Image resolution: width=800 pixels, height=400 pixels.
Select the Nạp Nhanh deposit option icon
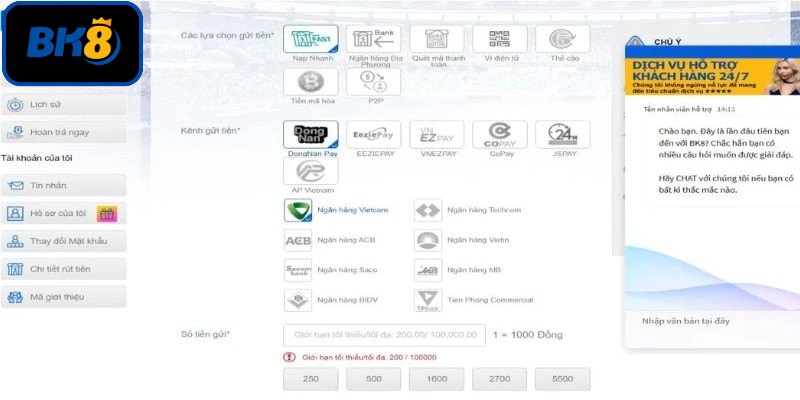[x=311, y=39]
